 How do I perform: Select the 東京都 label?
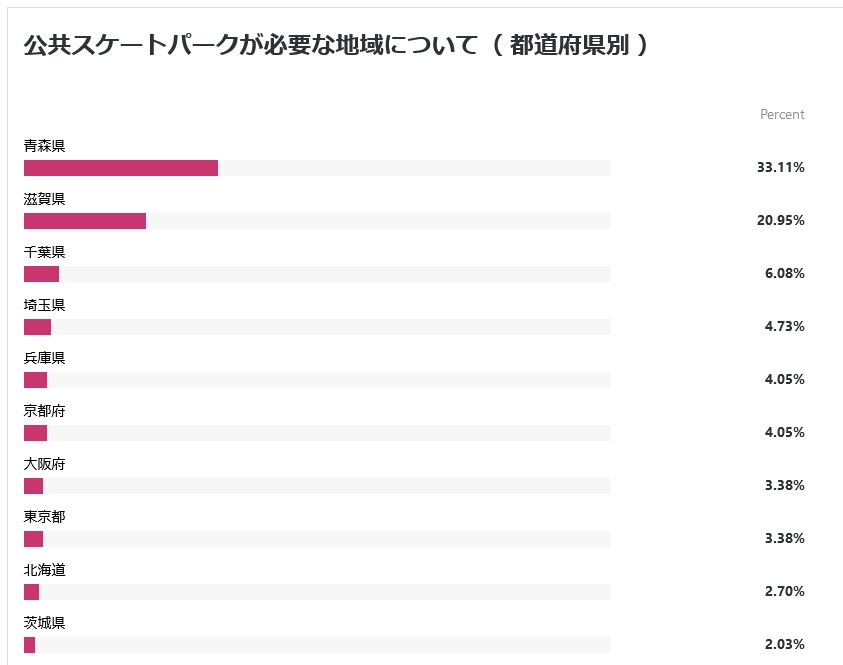pos(45,517)
